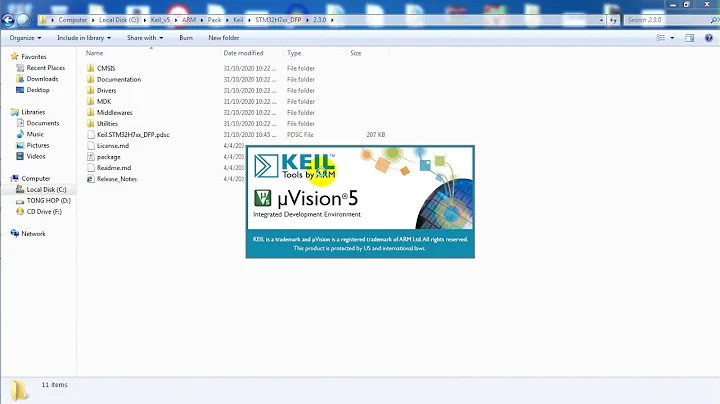Click the Keil.STM32H7xx_DFP.pdsc file icon
The width and height of the screenshot is (720, 404).
(90, 135)
